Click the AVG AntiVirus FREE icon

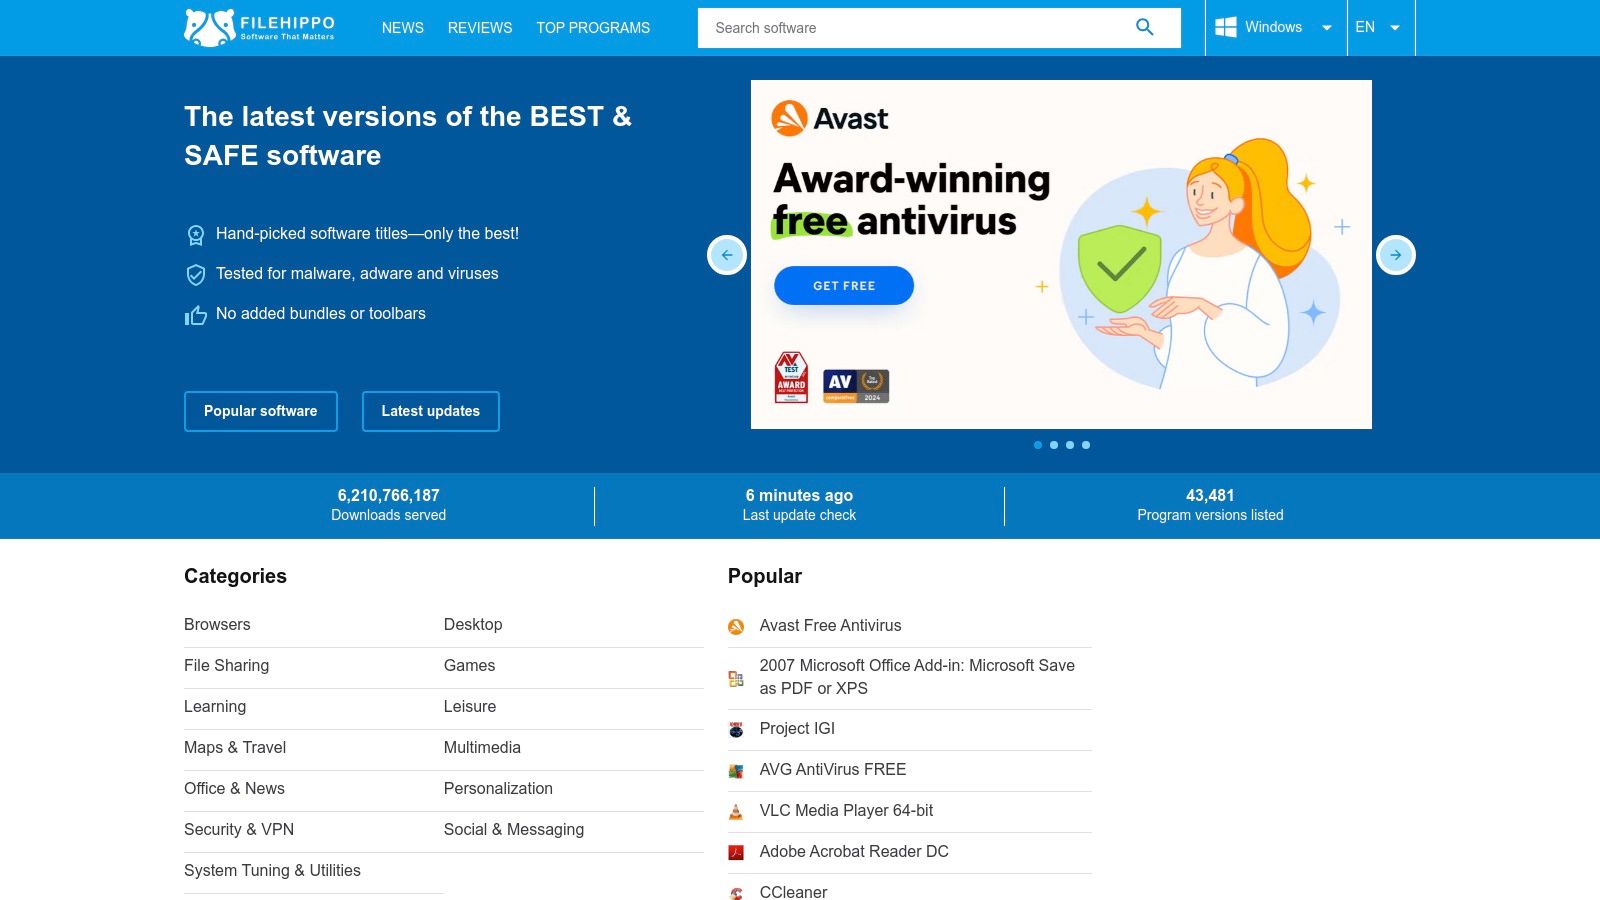[x=736, y=771]
